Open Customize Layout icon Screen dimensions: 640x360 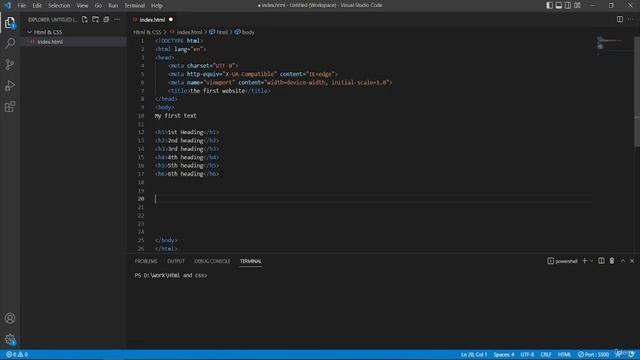577,5
